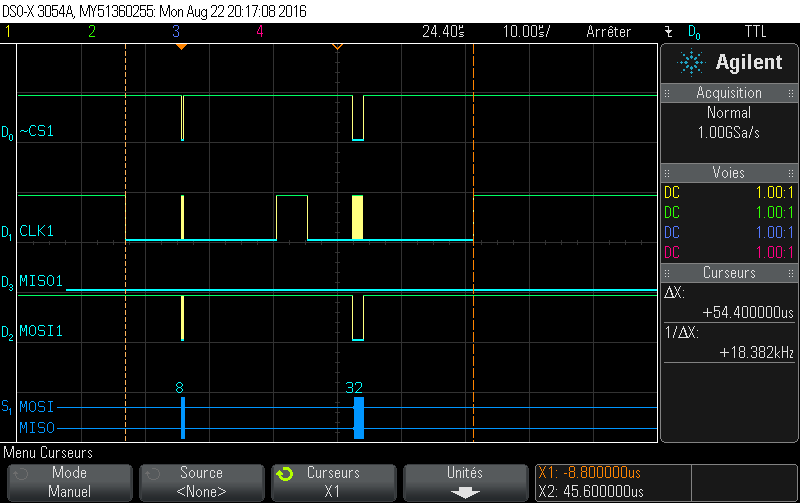Click the Curseurs panel grip handle

[x=667, y=273]
